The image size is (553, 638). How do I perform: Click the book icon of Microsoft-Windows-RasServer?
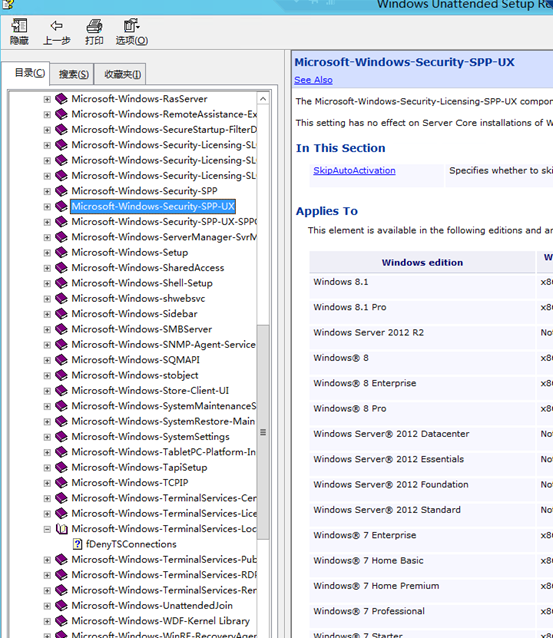(x=61, y=99)
